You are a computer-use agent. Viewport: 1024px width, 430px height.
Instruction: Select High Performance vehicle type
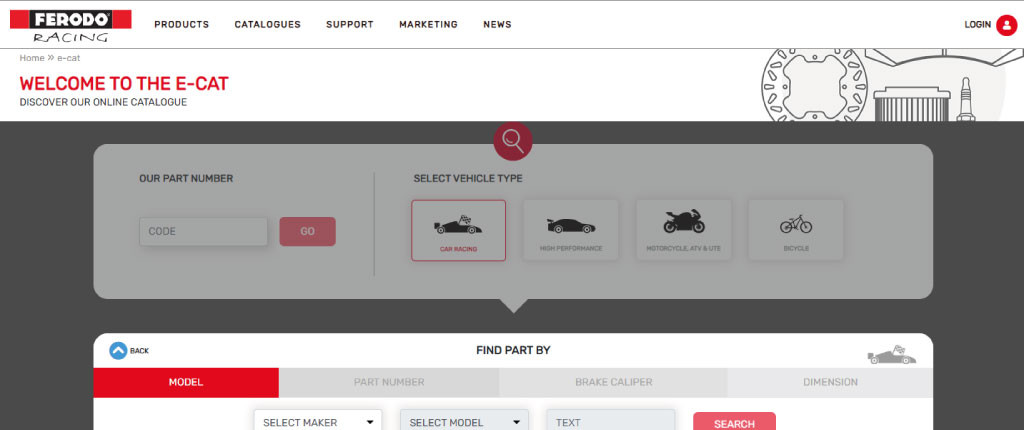click(x=571, y=231)
